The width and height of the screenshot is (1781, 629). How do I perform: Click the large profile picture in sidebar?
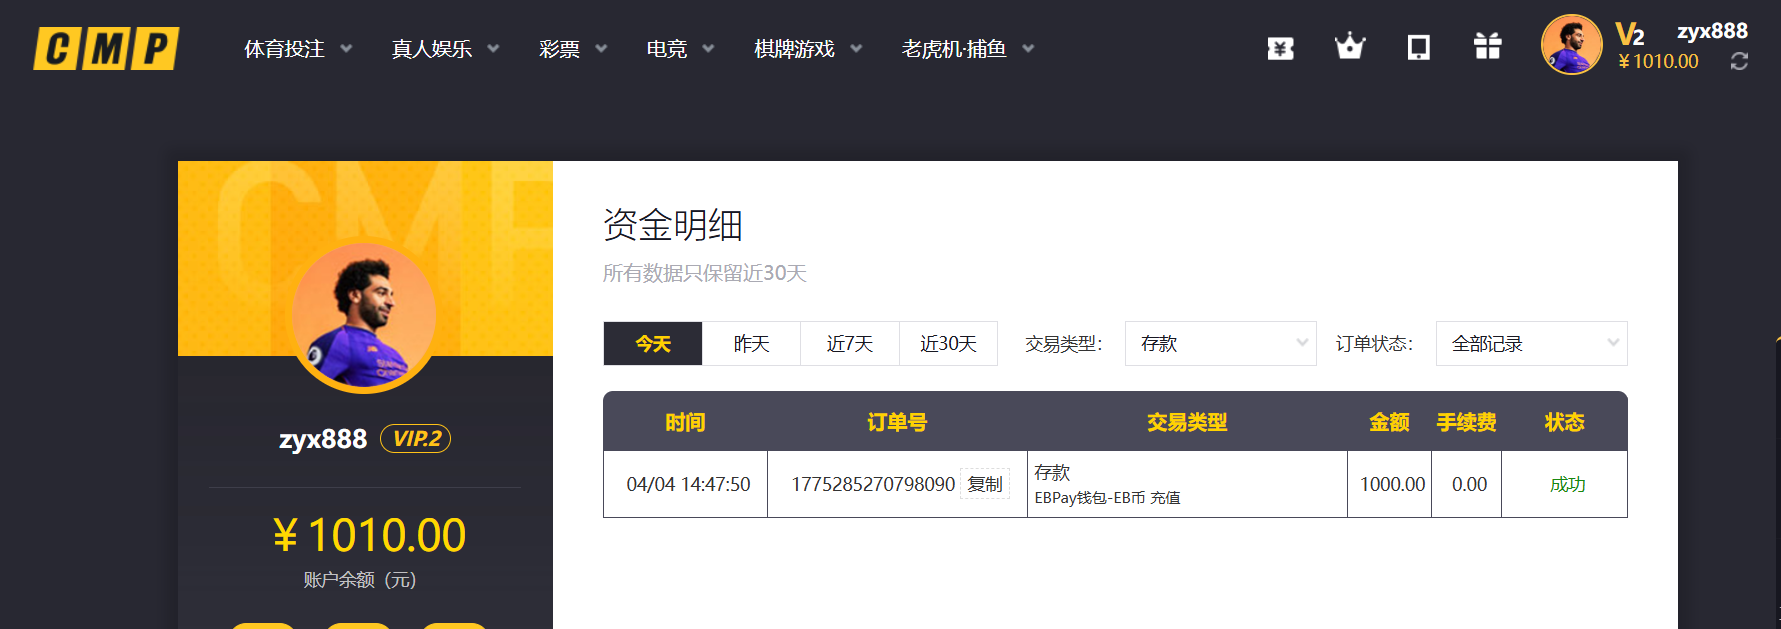364,317
